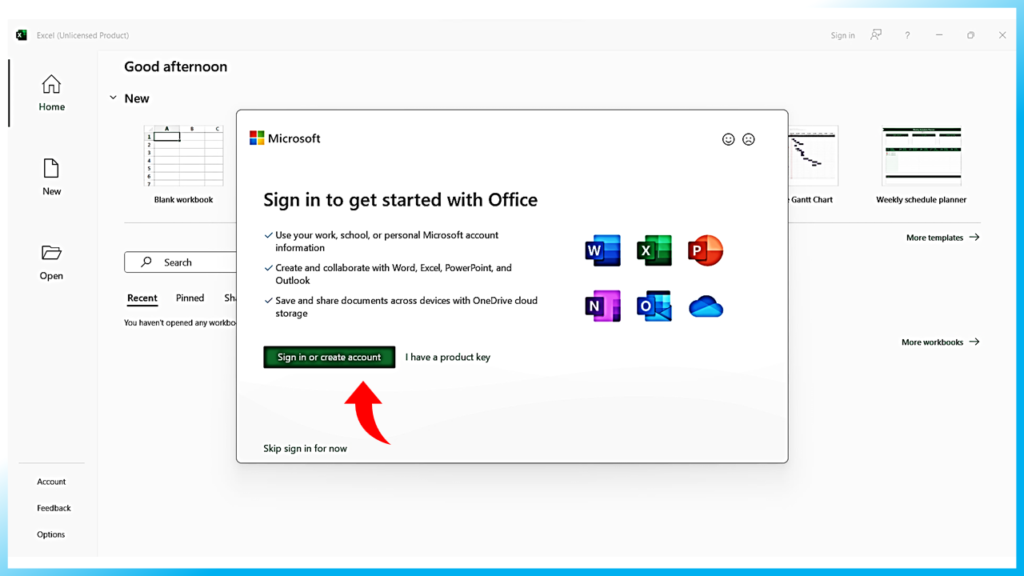Click the Excel app icon in dialog
Screen dimensions: 1024x576
tap(654, 251)
